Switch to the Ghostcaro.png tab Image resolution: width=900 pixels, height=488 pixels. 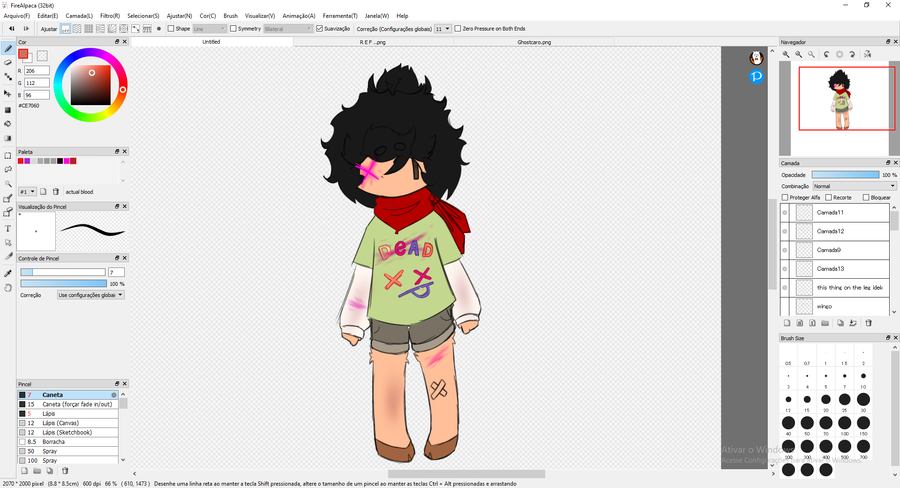(x=534, y=42)
